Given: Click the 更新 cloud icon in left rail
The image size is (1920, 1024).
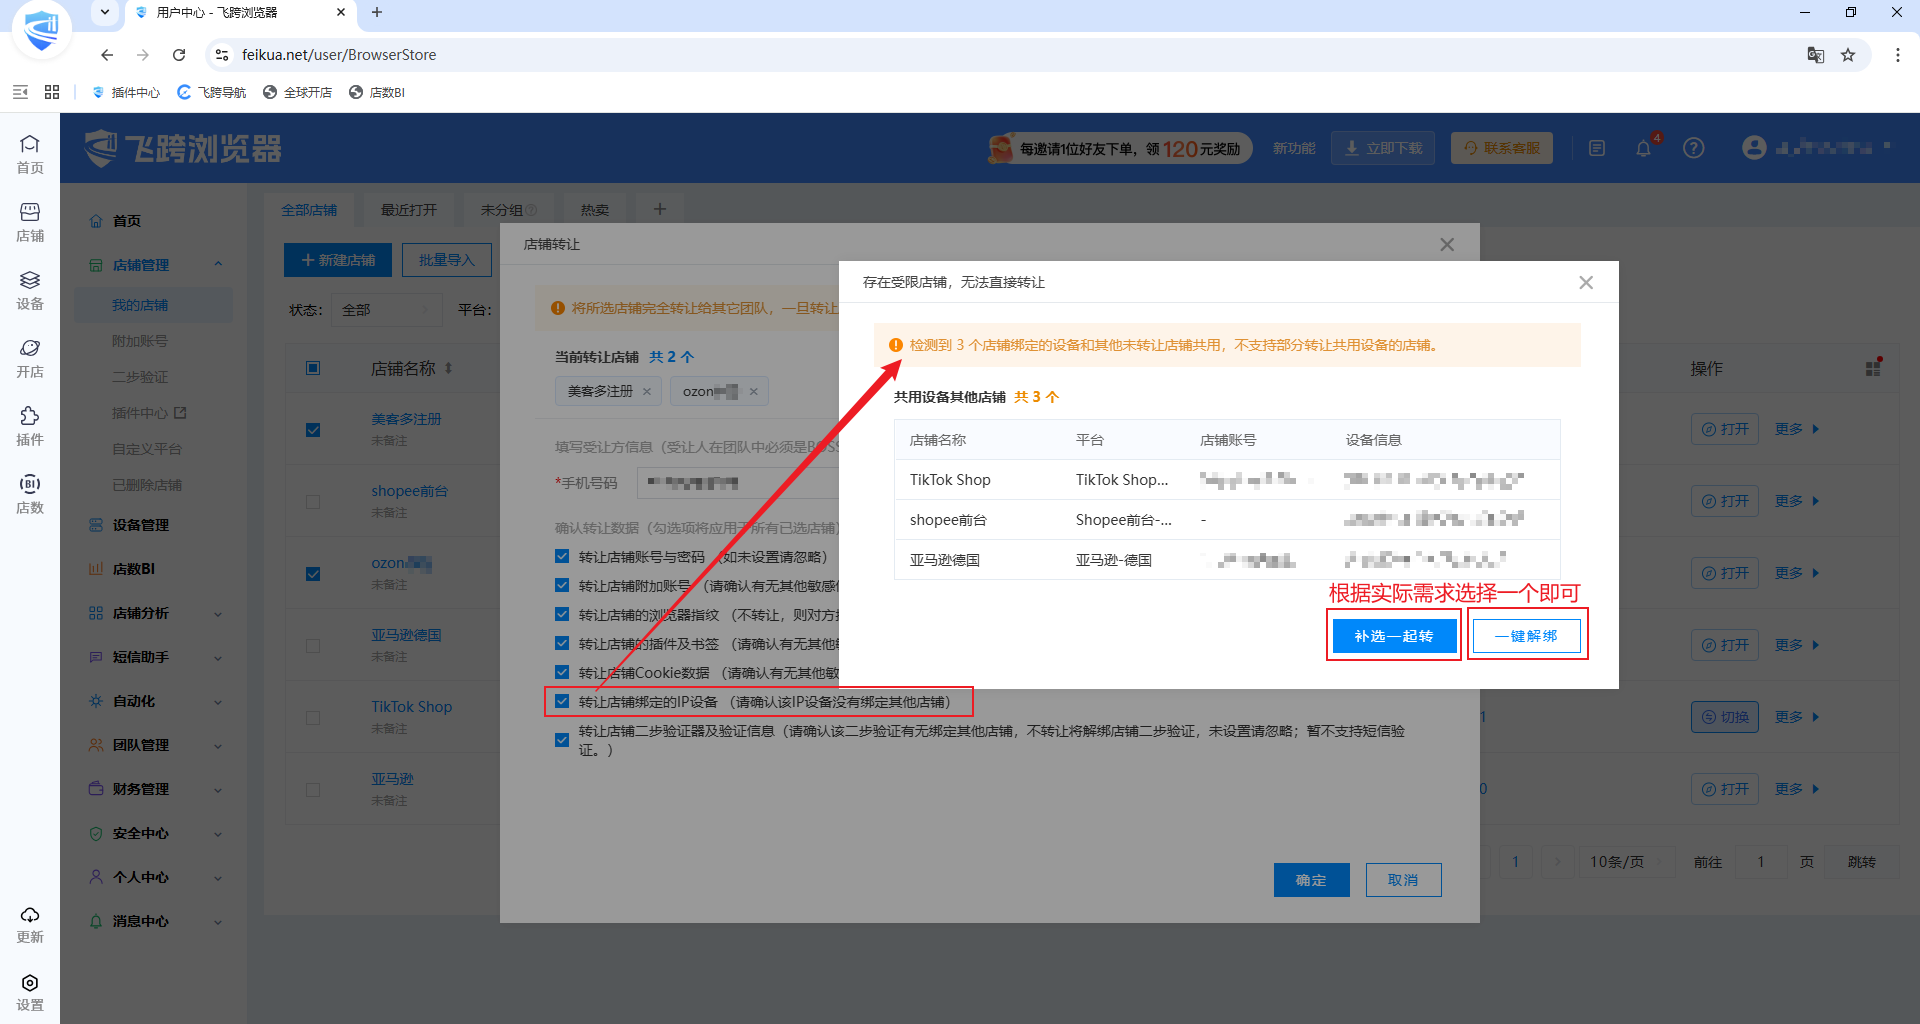Looking at the screenshot, I should (x=30, y=924).
